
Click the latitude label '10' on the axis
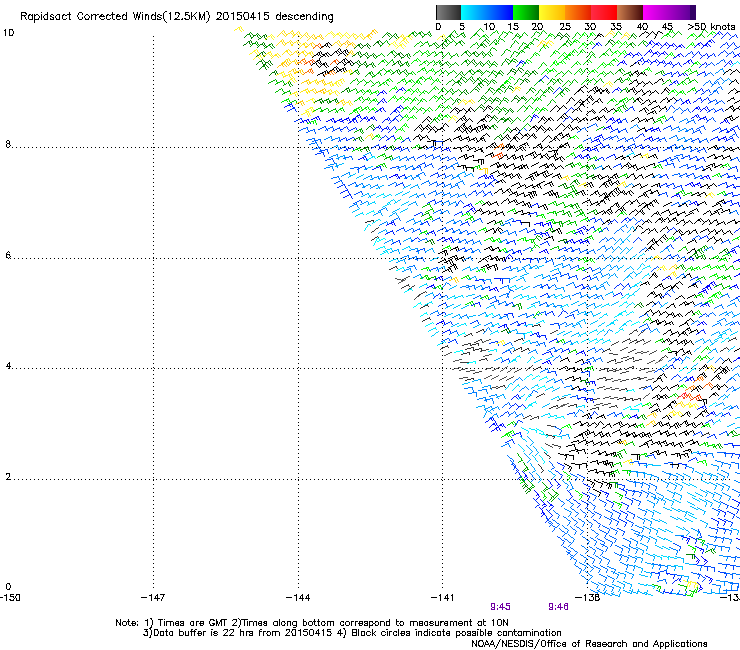pyautogui.click(x=8, y=33)
